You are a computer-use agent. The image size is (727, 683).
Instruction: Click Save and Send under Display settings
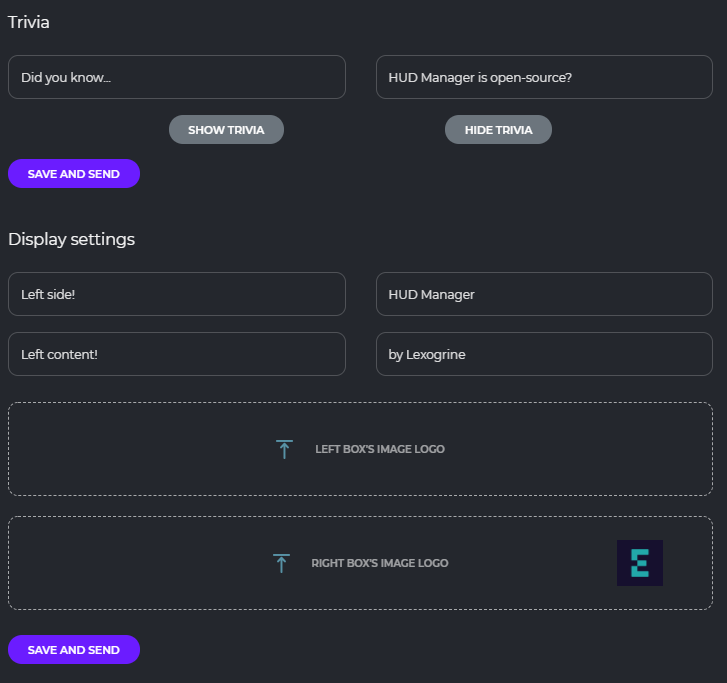(74, 650)
